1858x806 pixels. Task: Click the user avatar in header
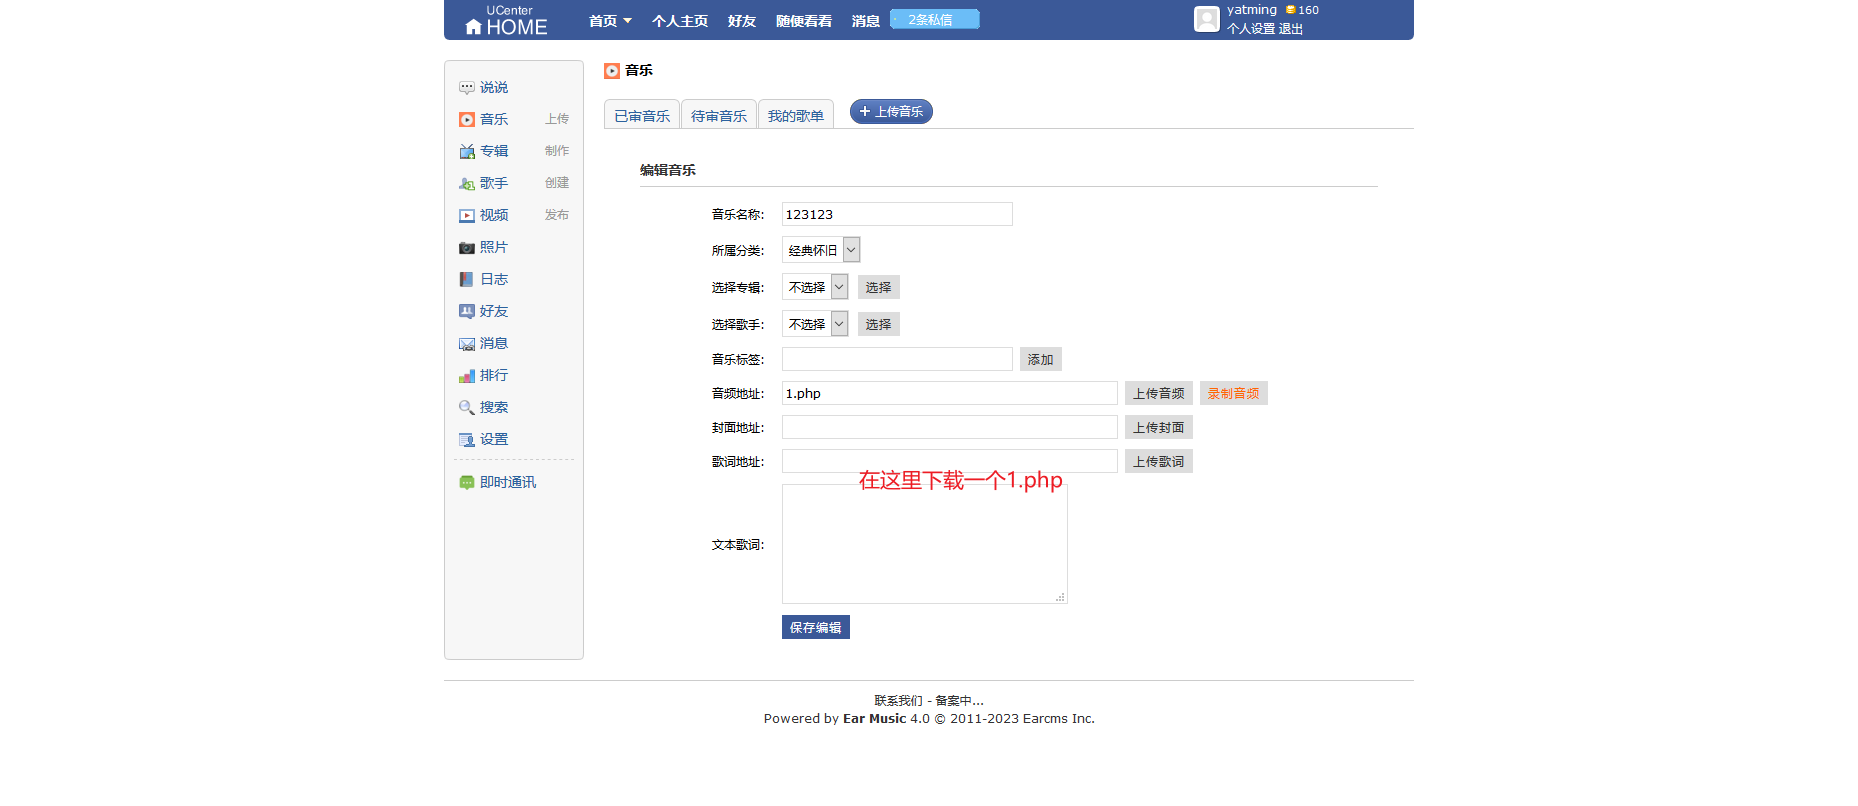1207,19
